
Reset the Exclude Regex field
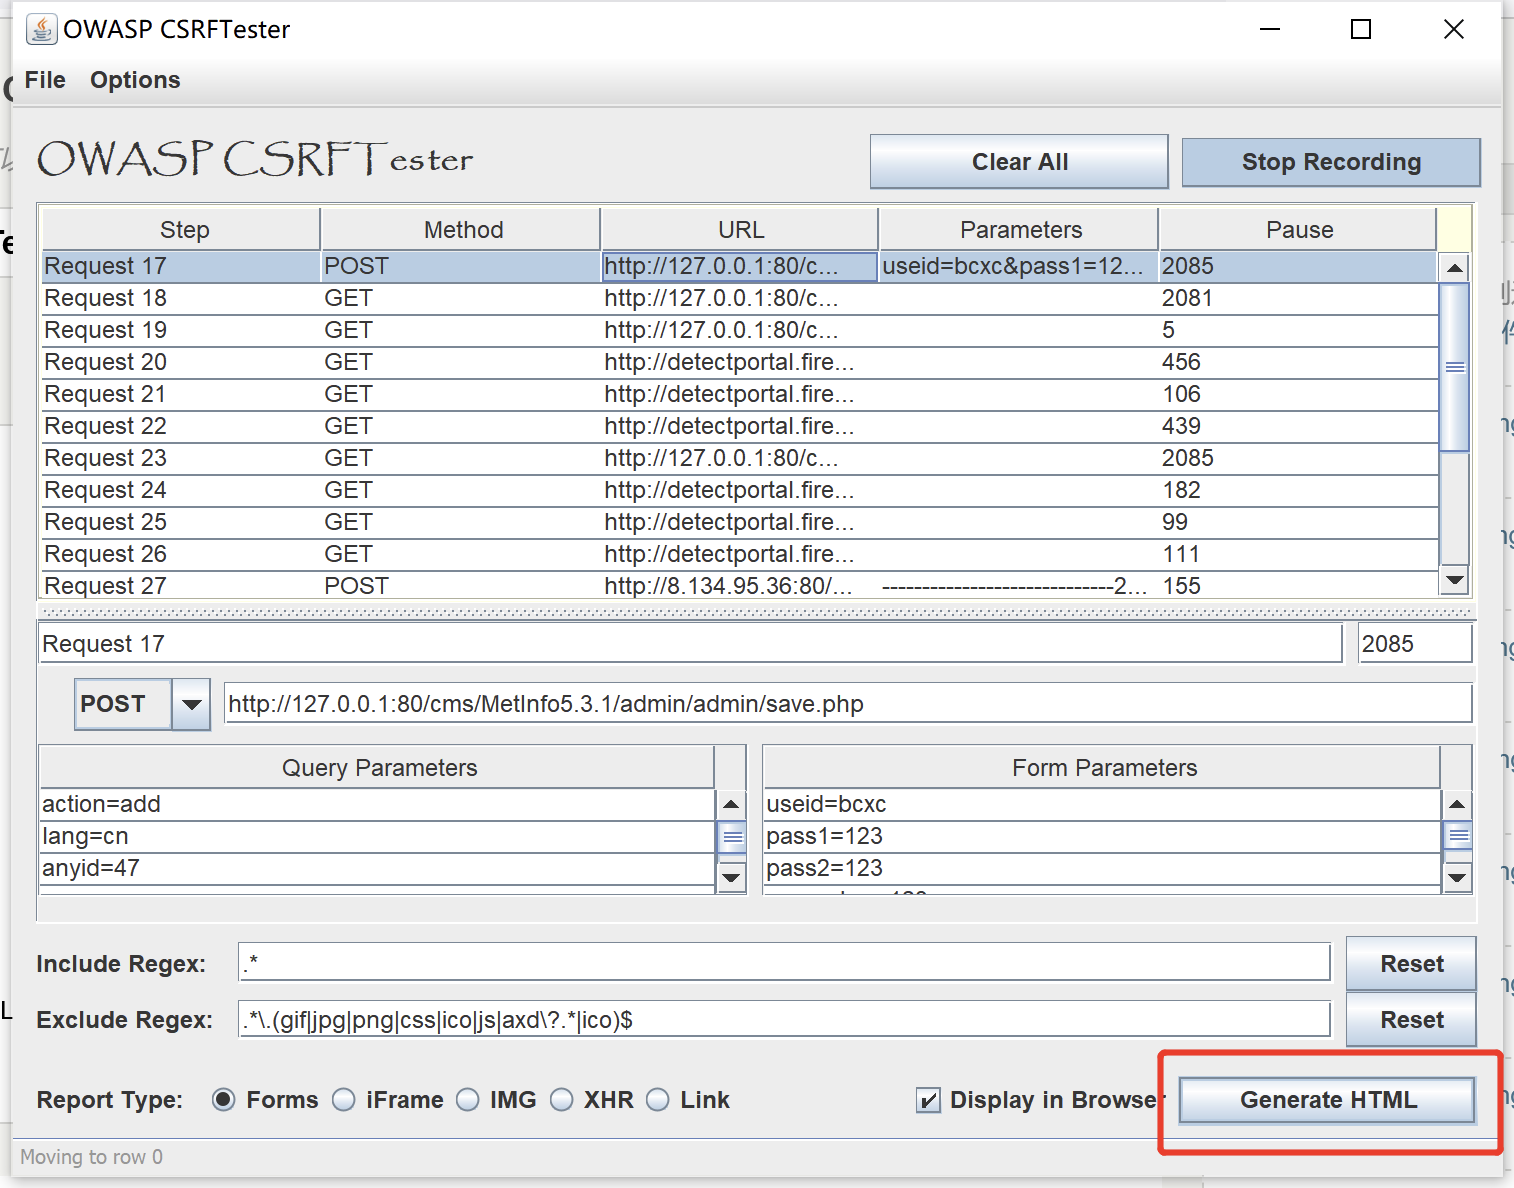pyautogui.click(x=1411, y=1020)
